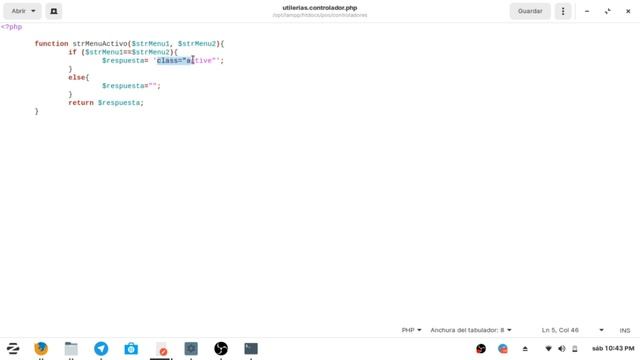640x360 pixels.
Task: Click the $strMenu2 parameter in function header
Action: (x=197, y=44)
